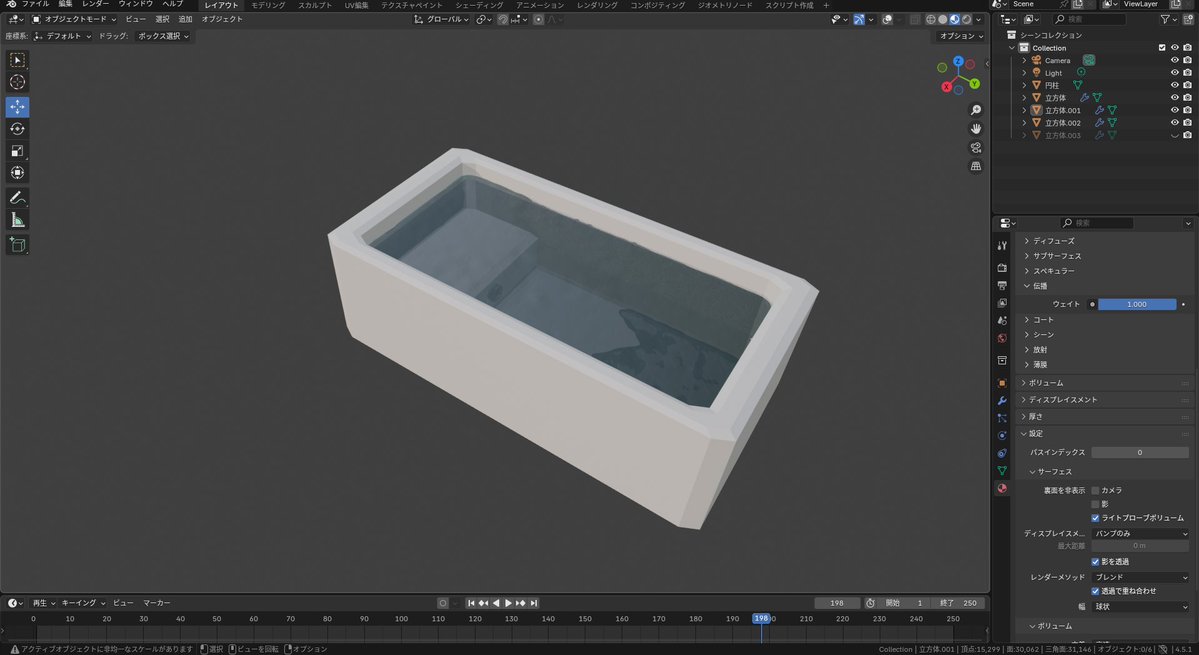Open the Scene properties tab

[1002, 320]
